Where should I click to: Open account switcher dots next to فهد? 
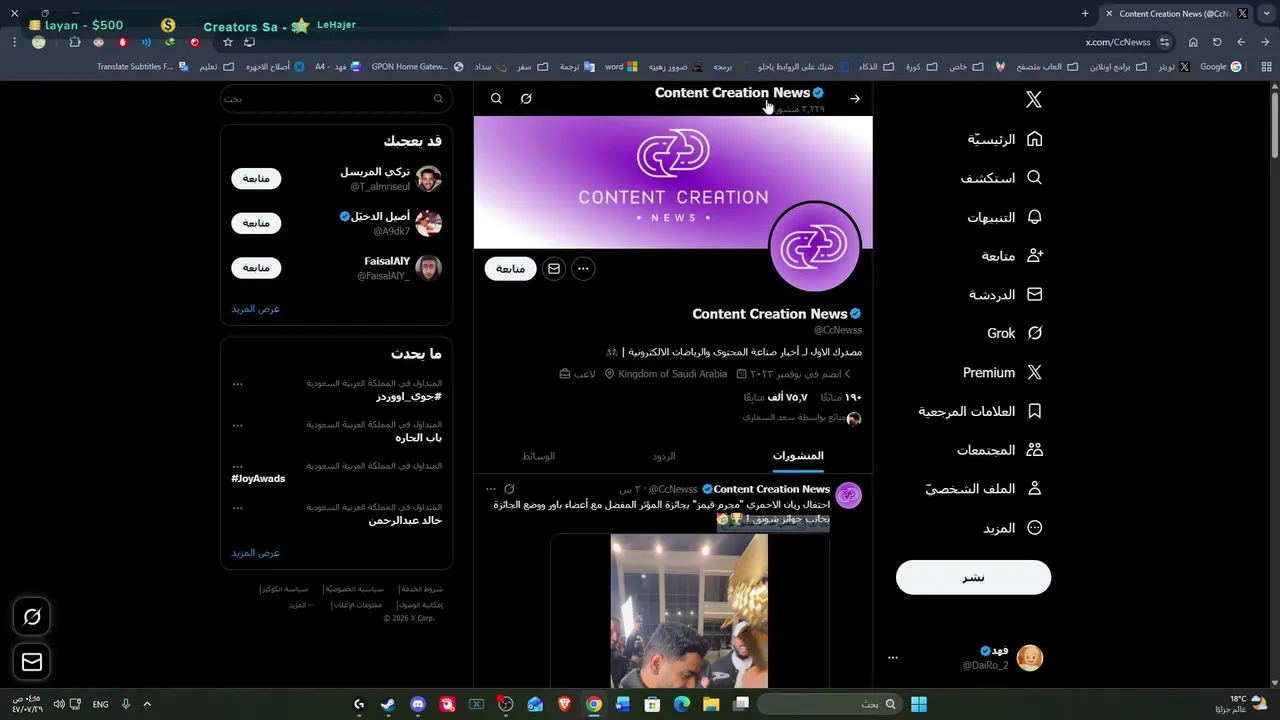pos(893,658)
